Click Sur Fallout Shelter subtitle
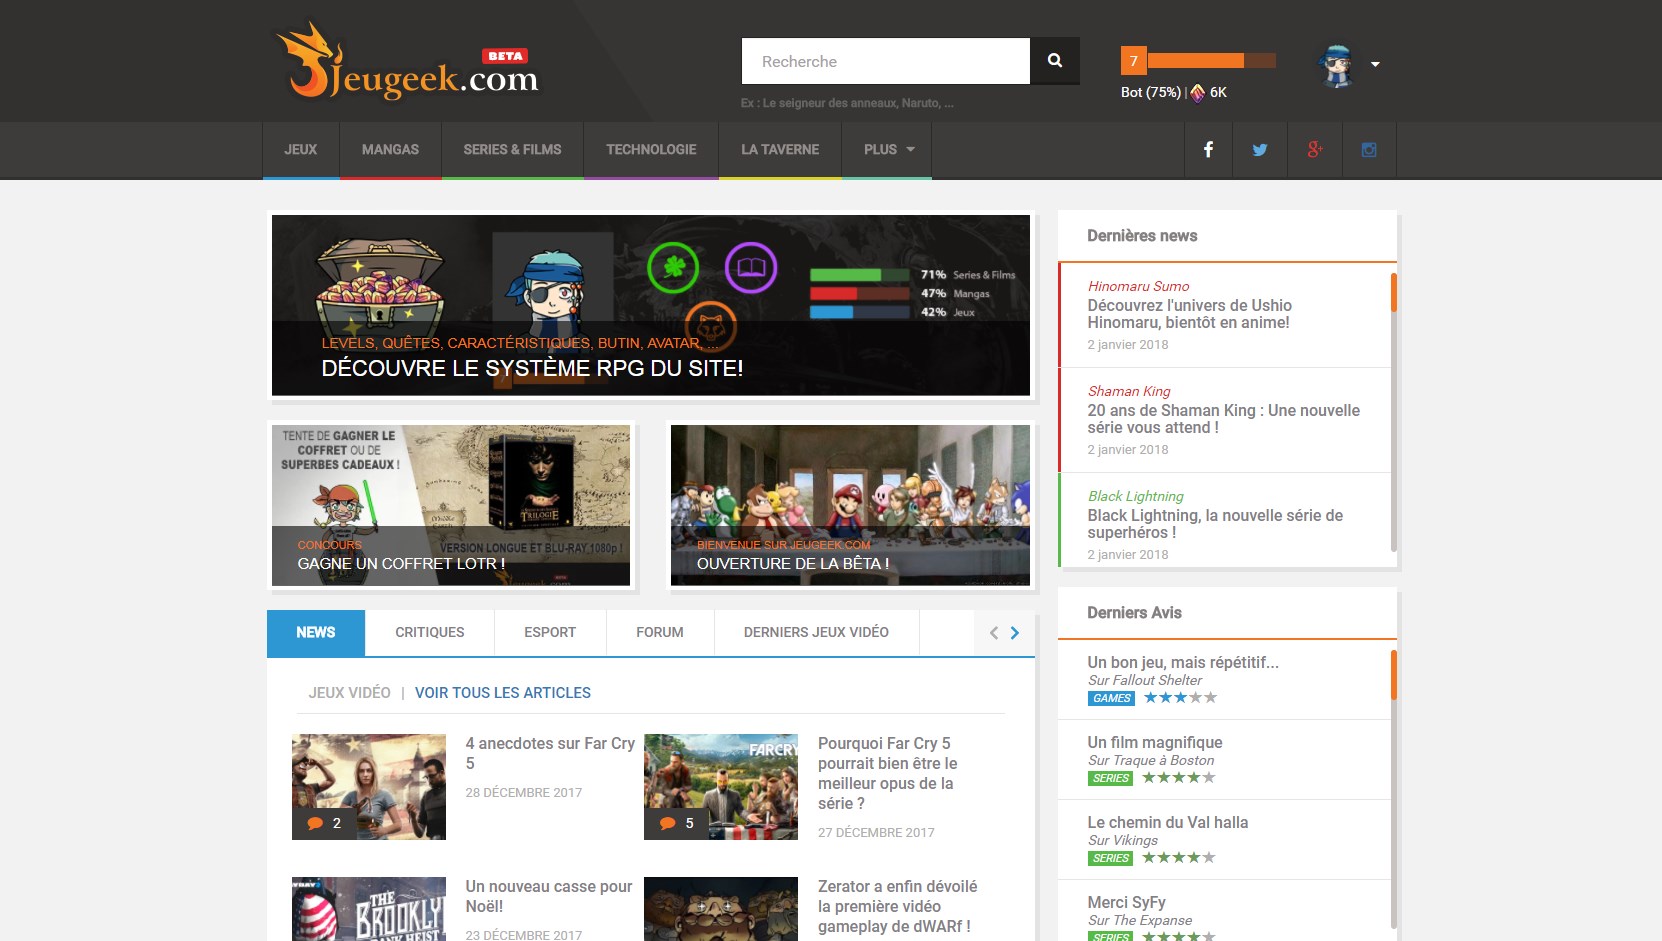 tap(1145, 680)
